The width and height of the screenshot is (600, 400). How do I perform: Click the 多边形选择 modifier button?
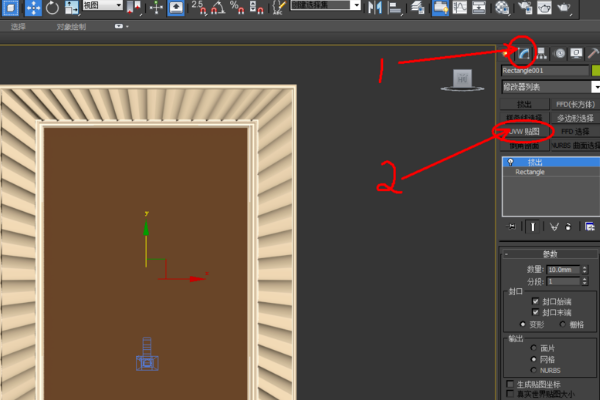575,118
